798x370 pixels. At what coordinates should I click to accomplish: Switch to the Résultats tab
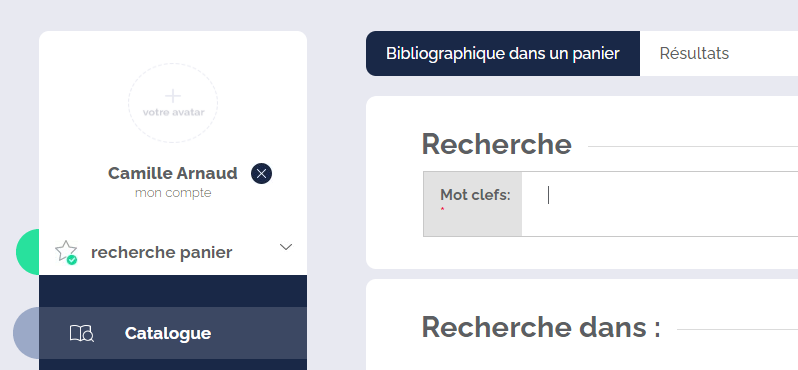coord(694,53)
